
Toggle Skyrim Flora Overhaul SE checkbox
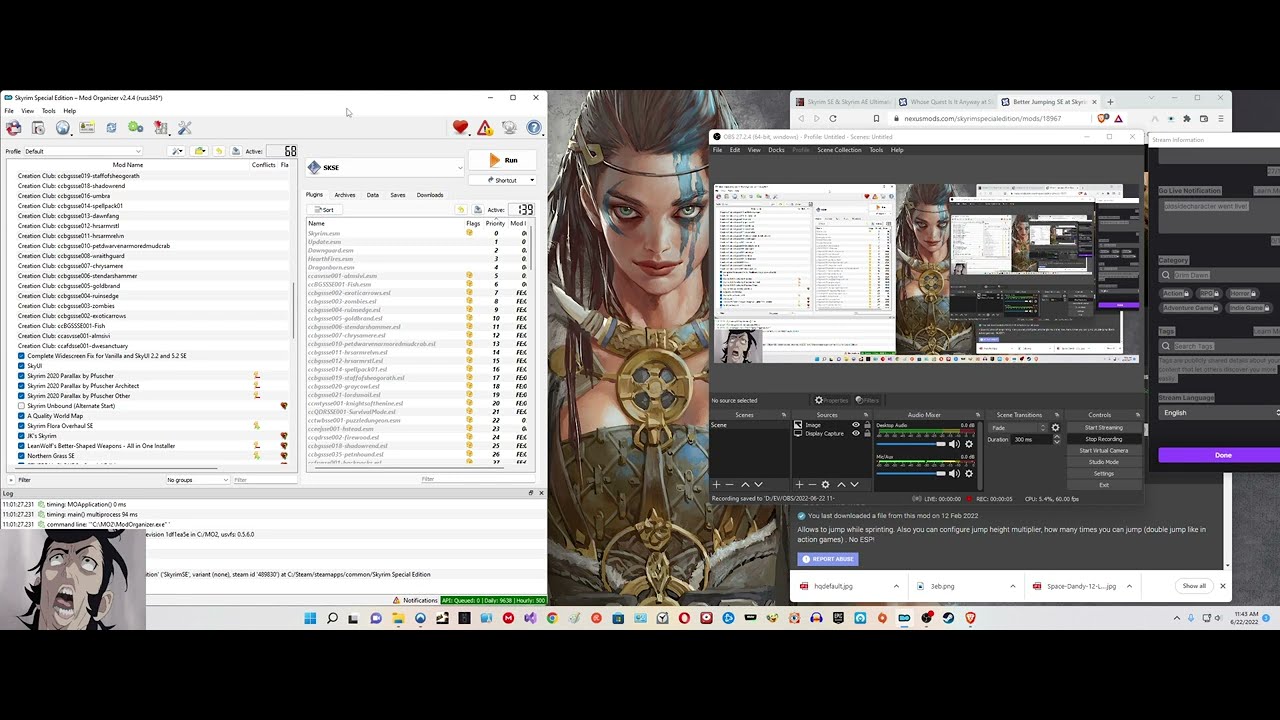pyautogui.click(x=21, y=426)
